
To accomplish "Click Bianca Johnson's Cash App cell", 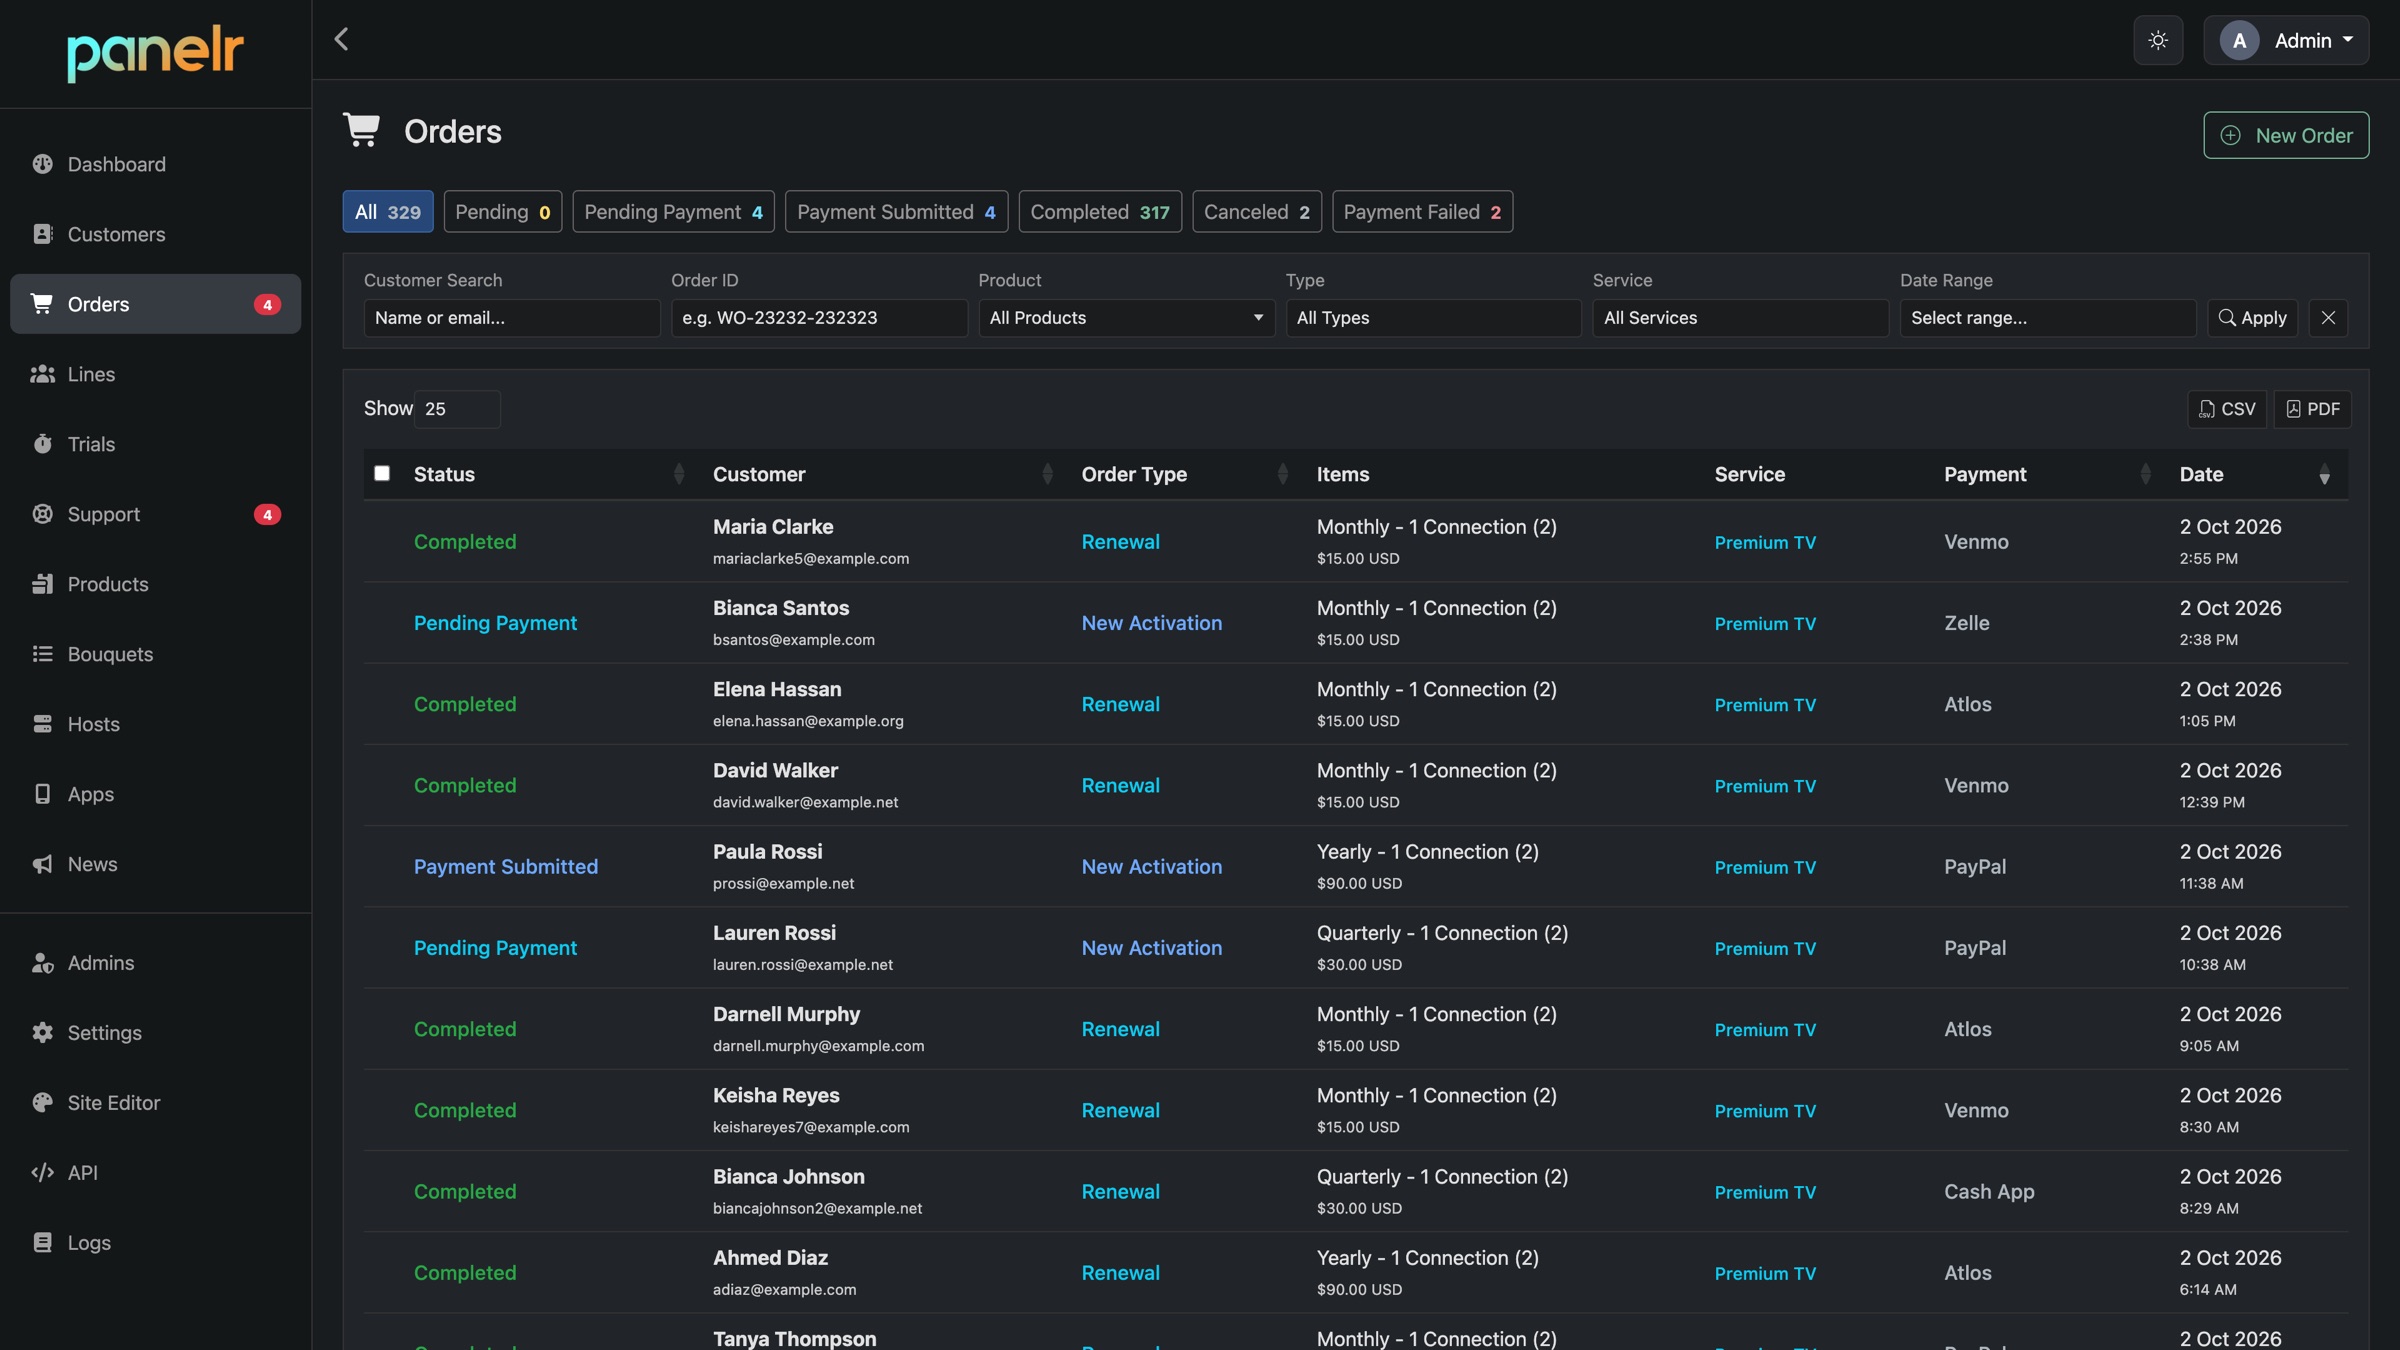I will coord(1989,1192).
